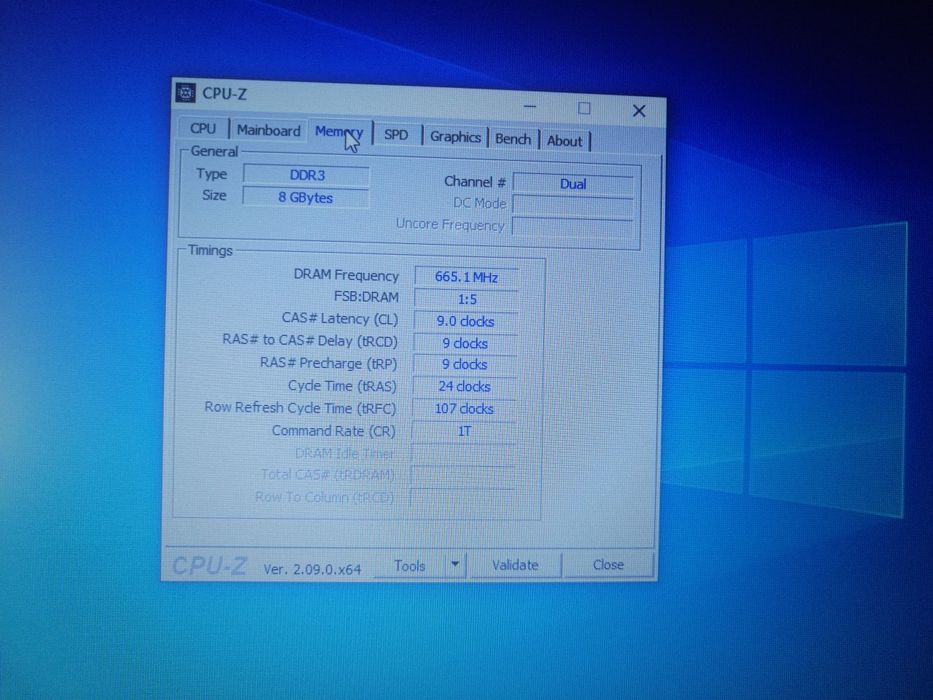Viewport: 933px width, 700px height.
Task: Click the Dual channel value field
Action: pos(573,184)
